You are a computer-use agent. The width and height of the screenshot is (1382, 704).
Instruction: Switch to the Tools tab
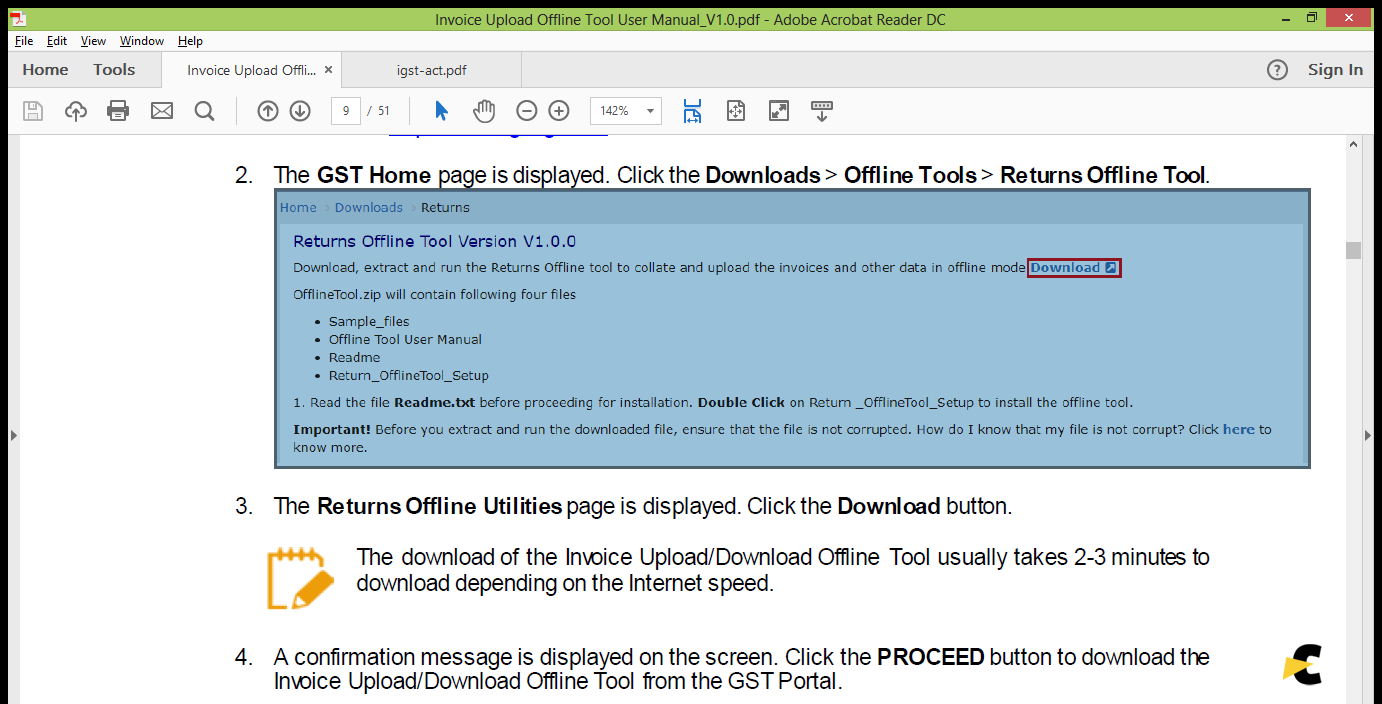(x=114, y=70)
